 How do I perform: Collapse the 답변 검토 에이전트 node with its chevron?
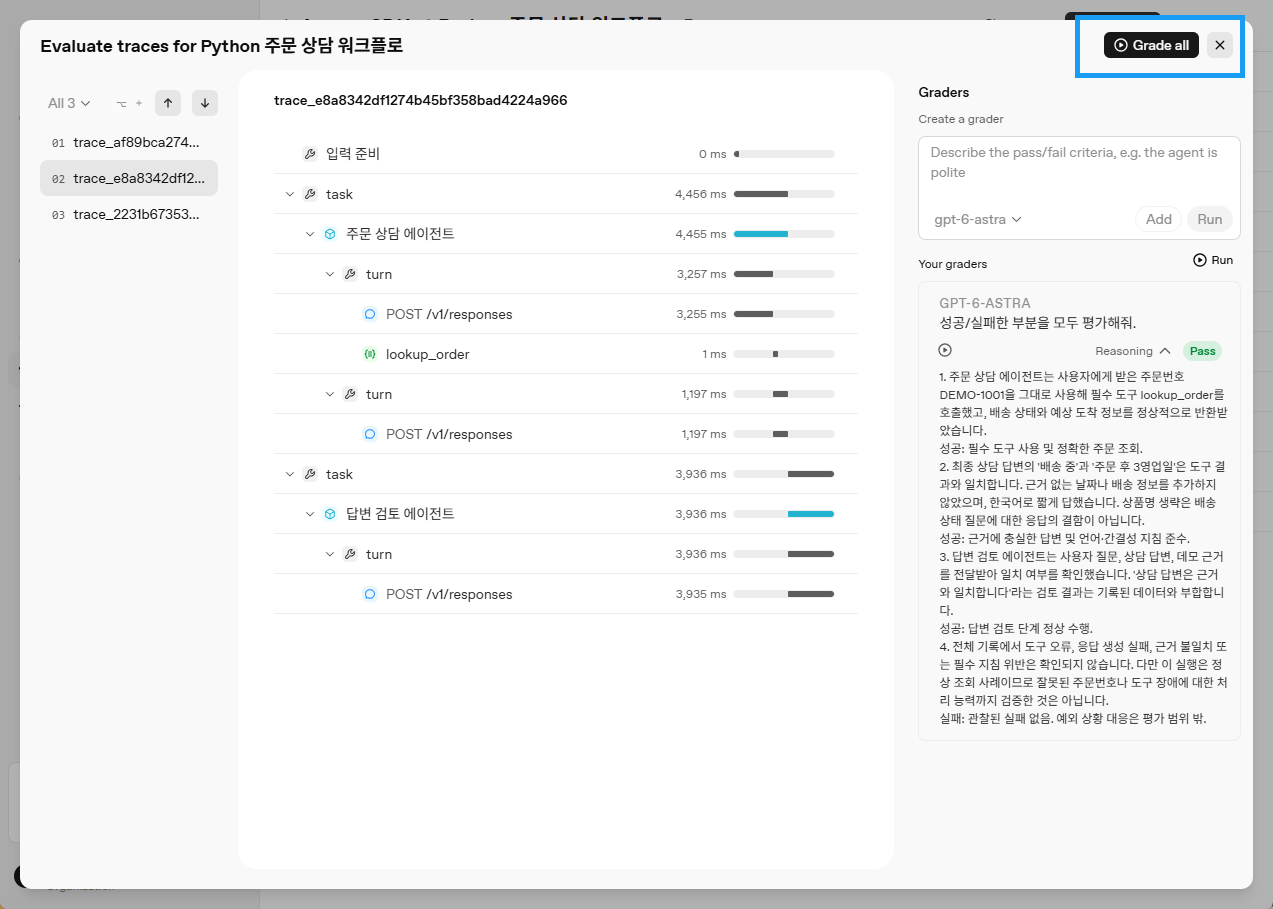[310, 514]
